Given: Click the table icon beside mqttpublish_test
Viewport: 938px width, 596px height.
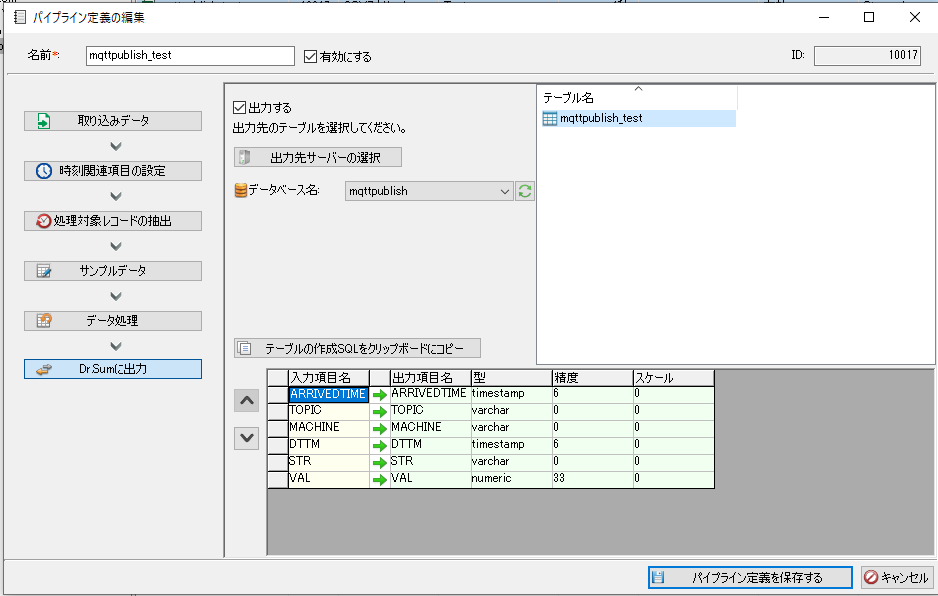Looking at the screenshot, I should coord(549,118).
